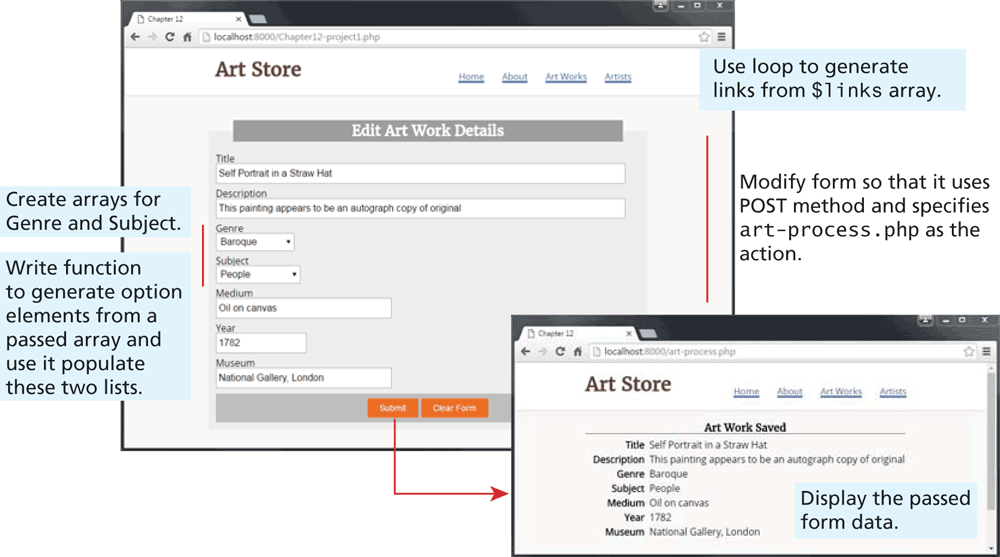Open the Subject dropdown showing People
This screenshot has width=1000, height=557.
258,274
